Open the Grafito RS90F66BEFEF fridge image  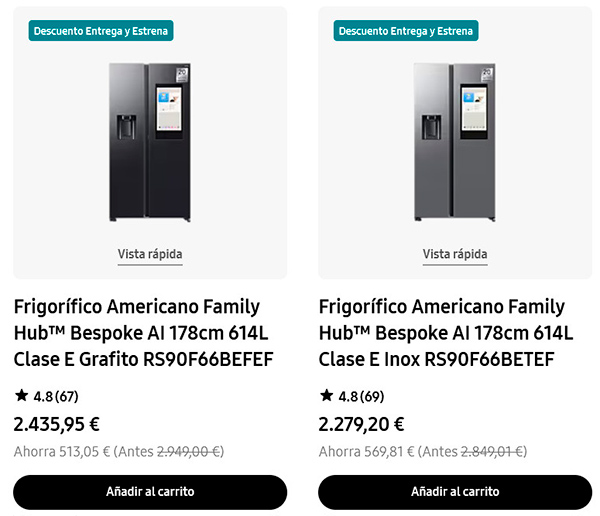pyautogui.click(x=150, y=142)
